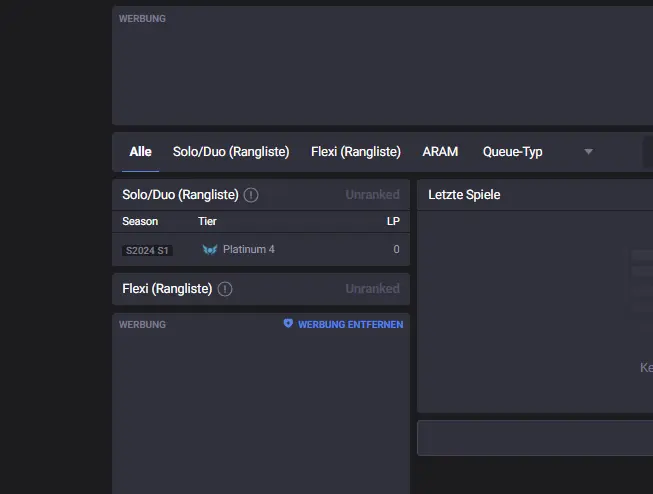Click the Season column header

click(140, 221)
